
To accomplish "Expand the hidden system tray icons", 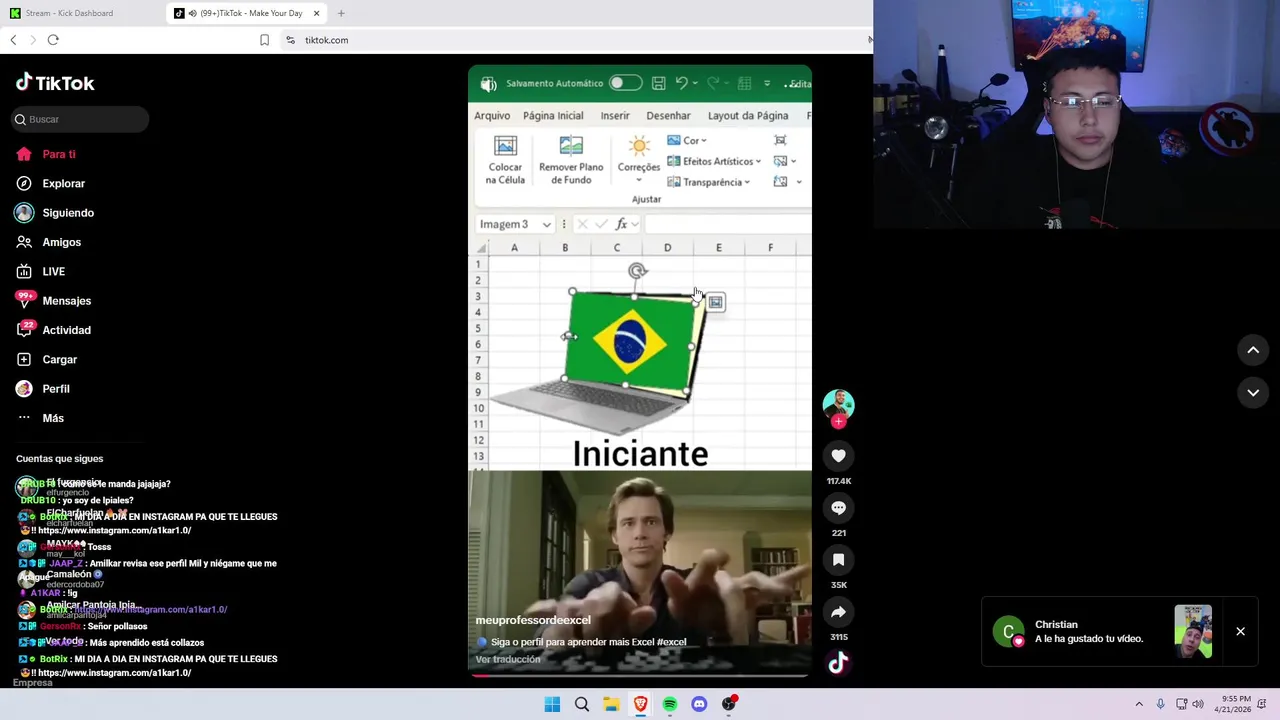I will 1138,704.
